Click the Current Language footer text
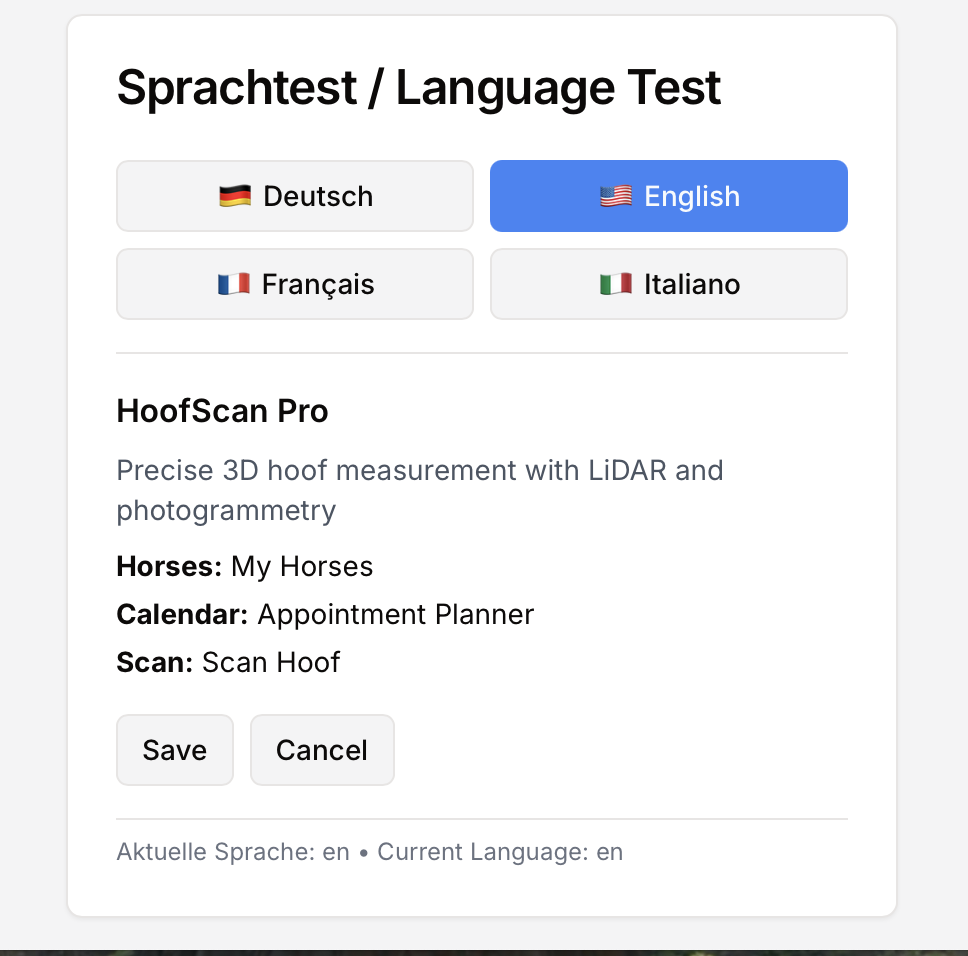Screen dimensions: 968x956 (500, 852)
